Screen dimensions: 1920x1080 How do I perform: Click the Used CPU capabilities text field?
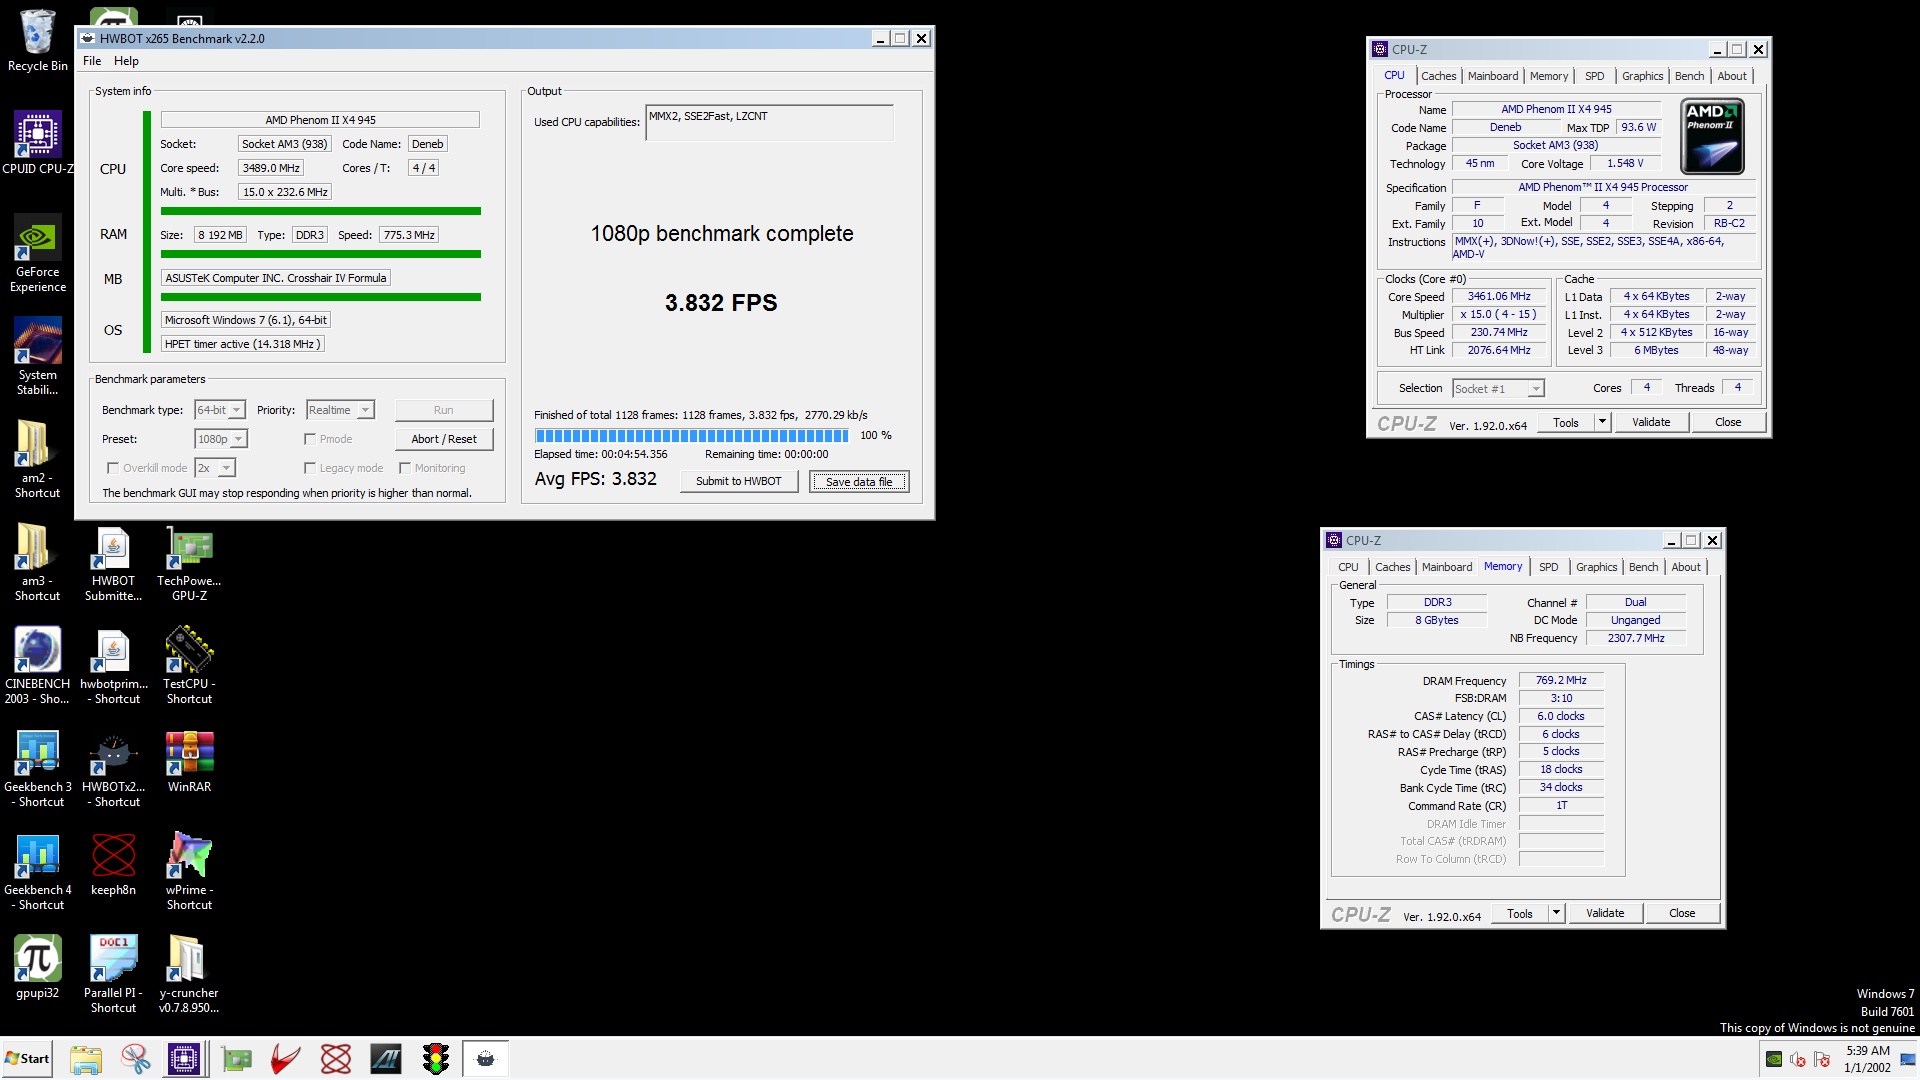tap(769, 123)
